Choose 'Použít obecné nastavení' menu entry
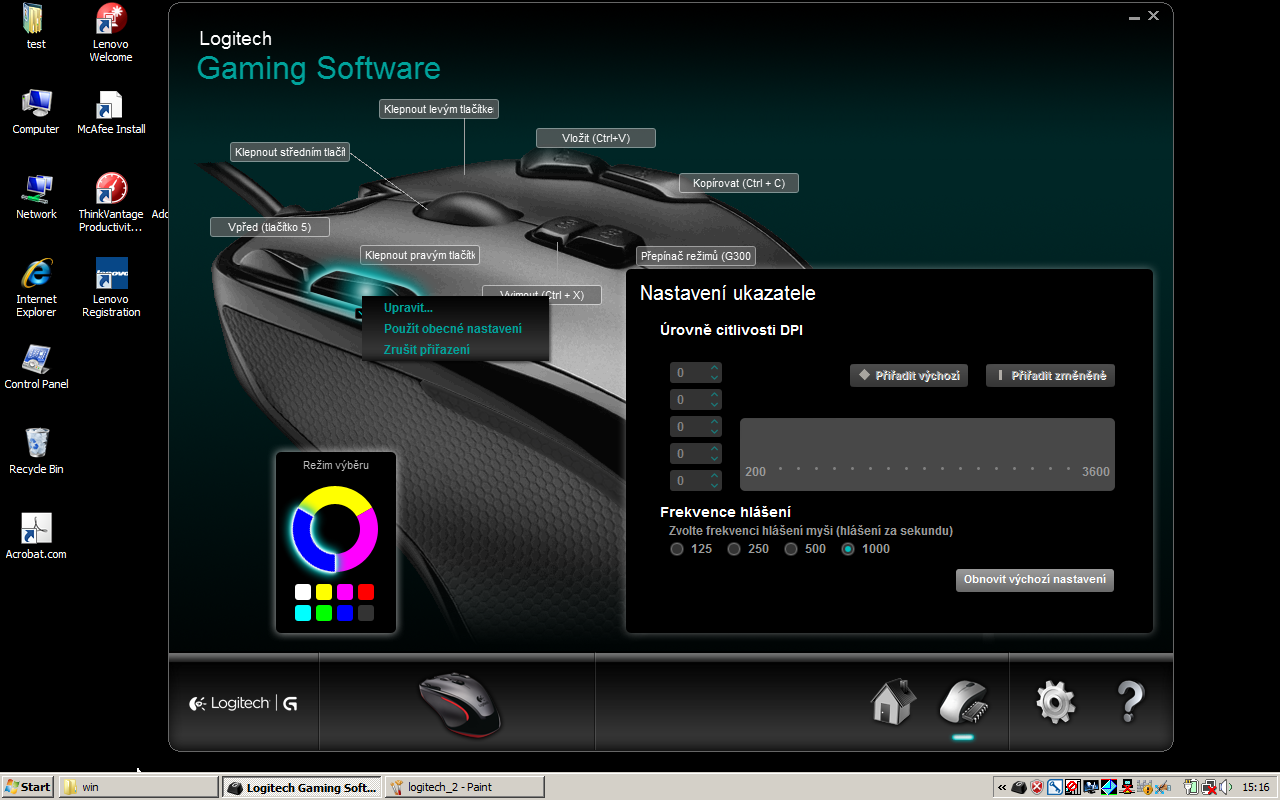The image size is (1280, 800). (x=453, y=329)
